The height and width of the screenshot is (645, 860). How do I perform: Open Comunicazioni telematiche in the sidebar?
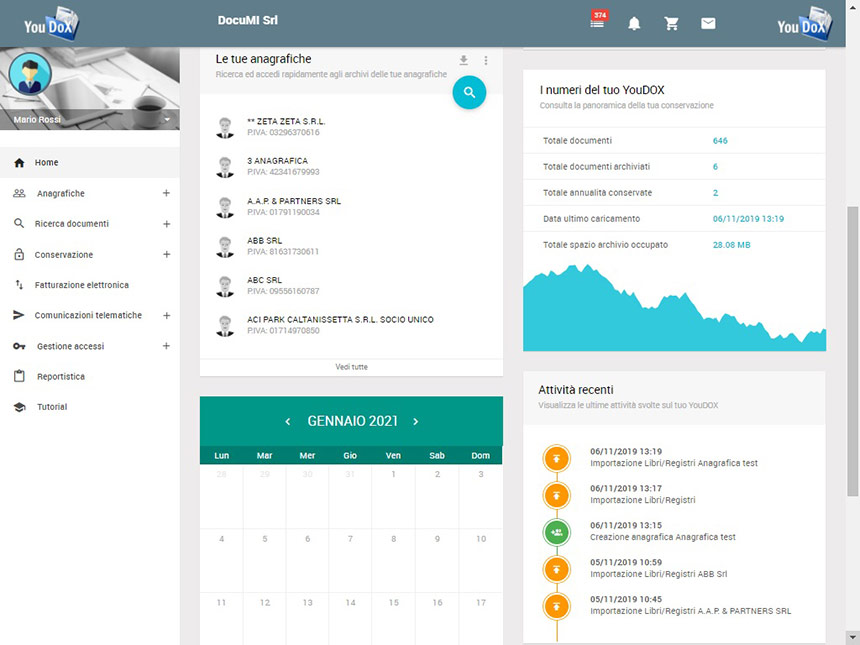pos(88,315)
